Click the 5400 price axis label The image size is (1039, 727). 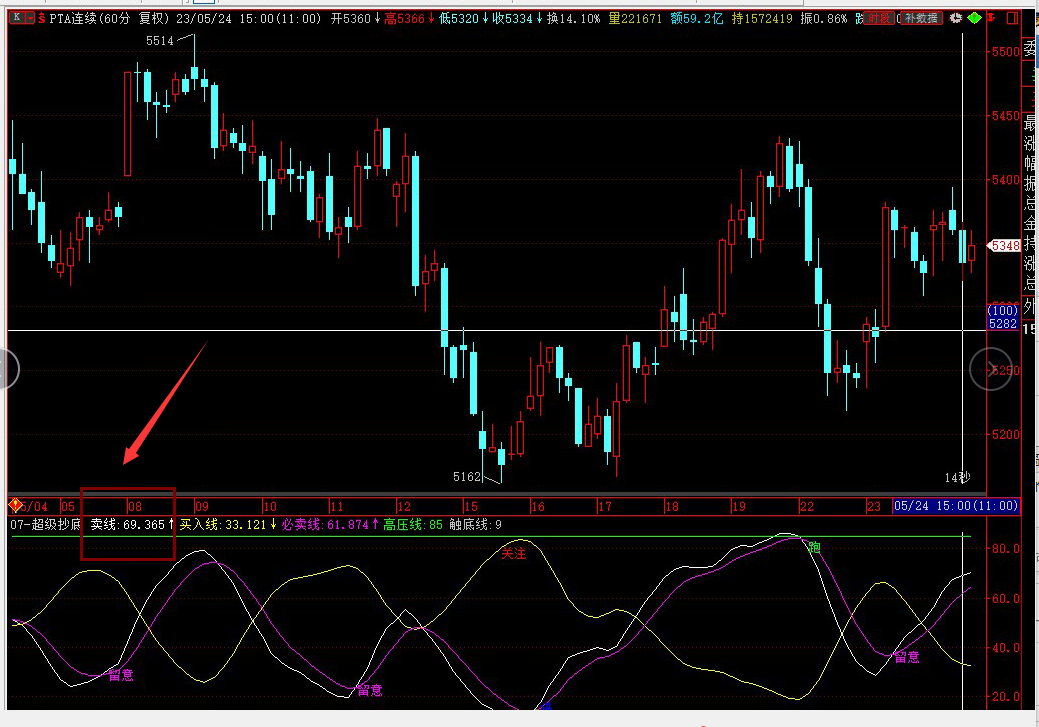pos(1005,180)
